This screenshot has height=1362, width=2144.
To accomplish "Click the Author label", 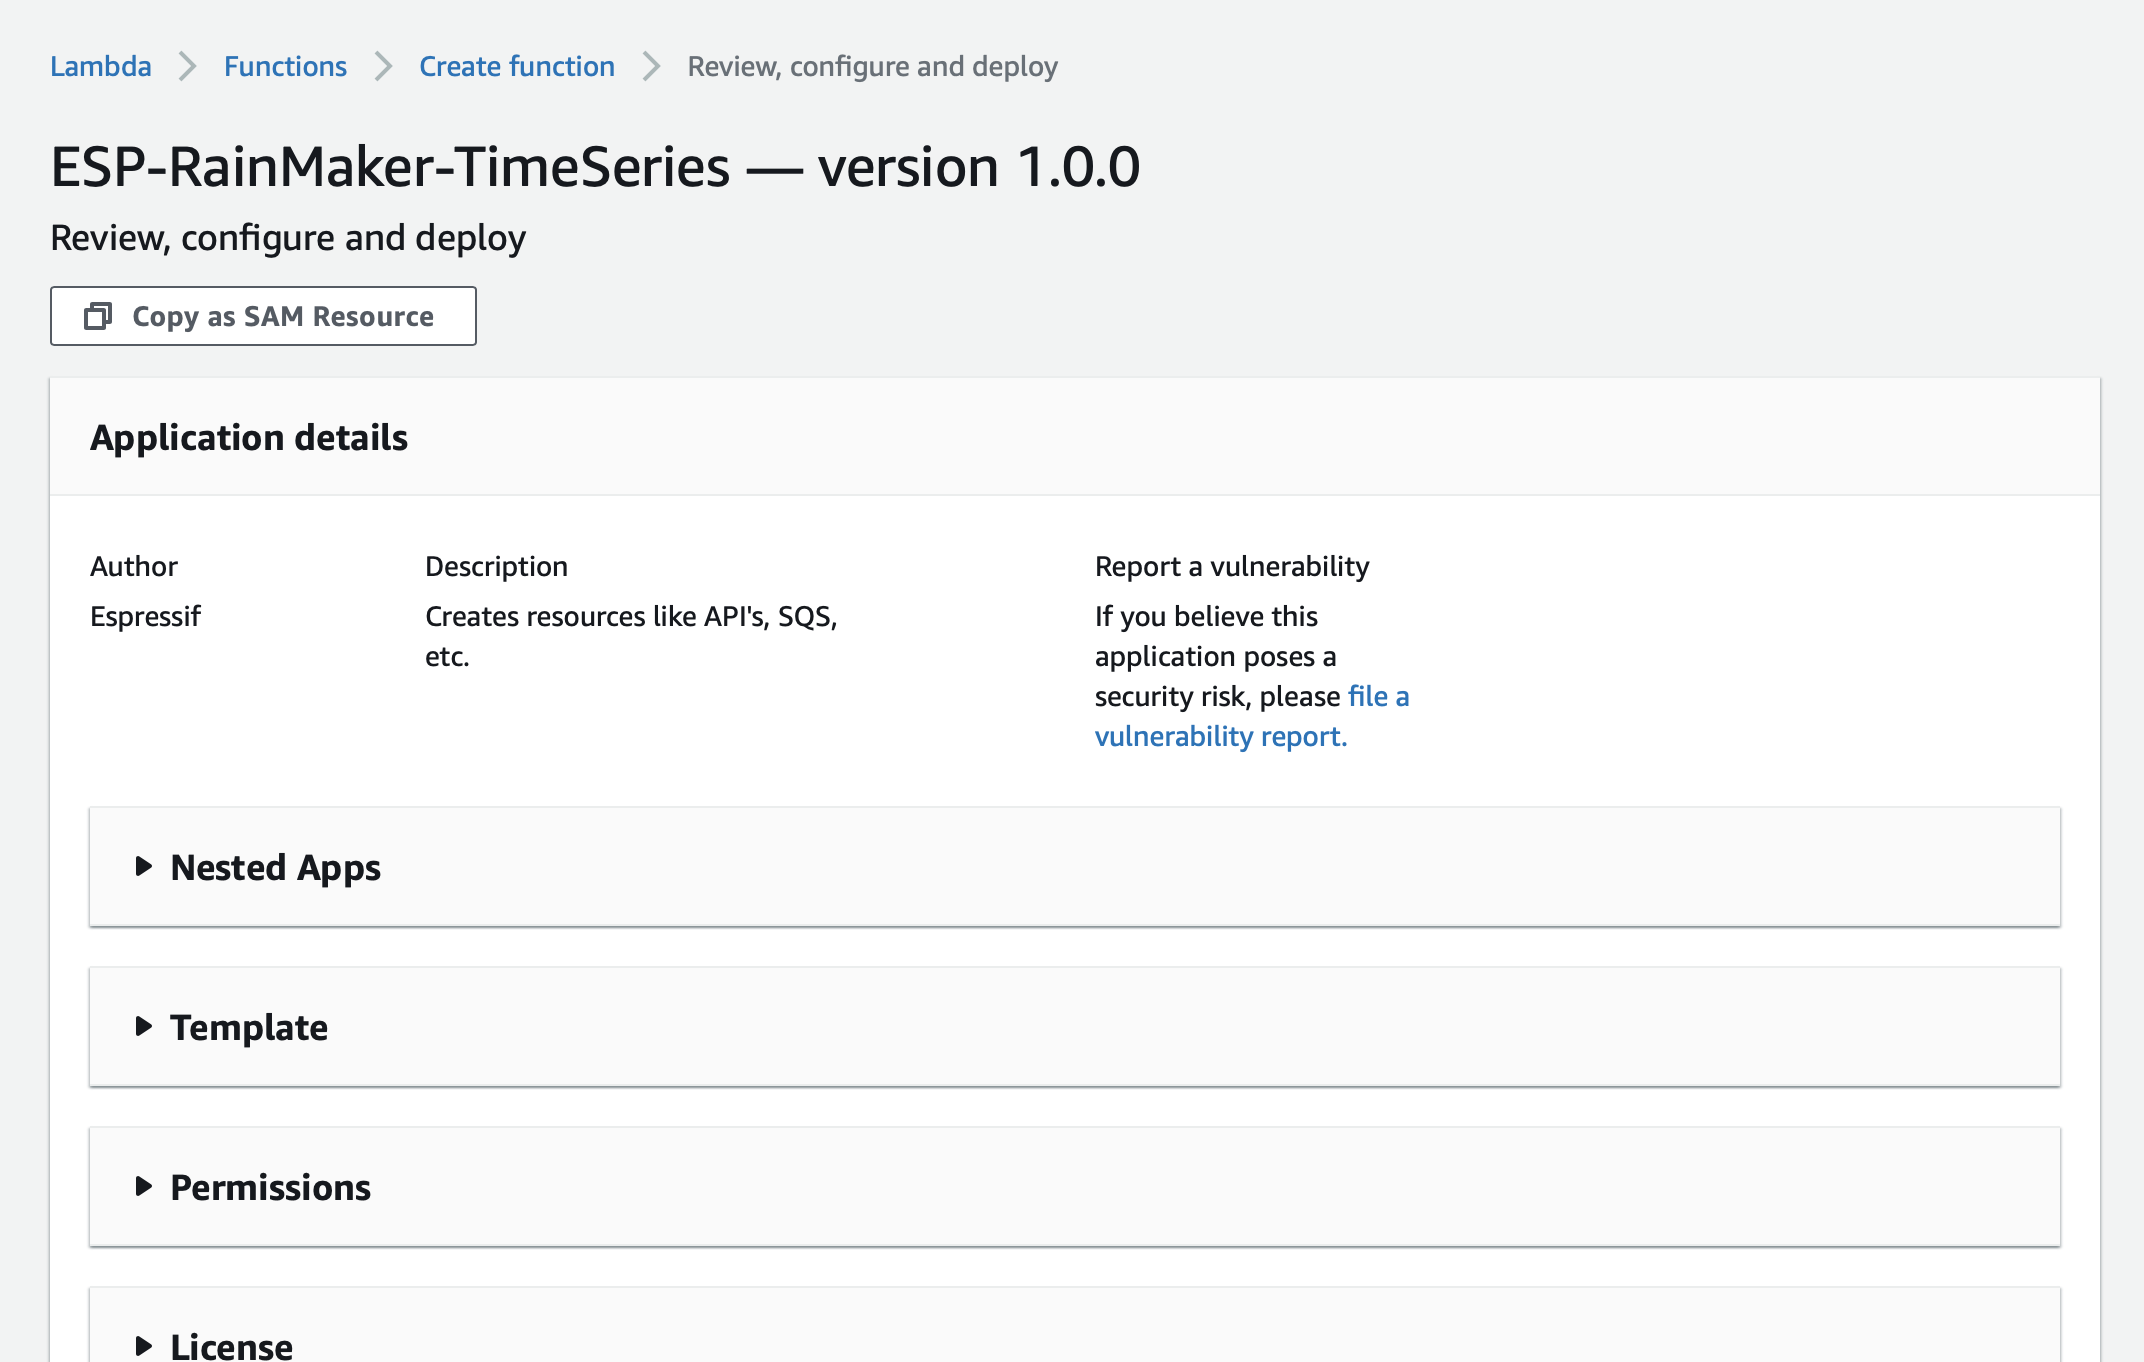I will (x=134, y=566).
